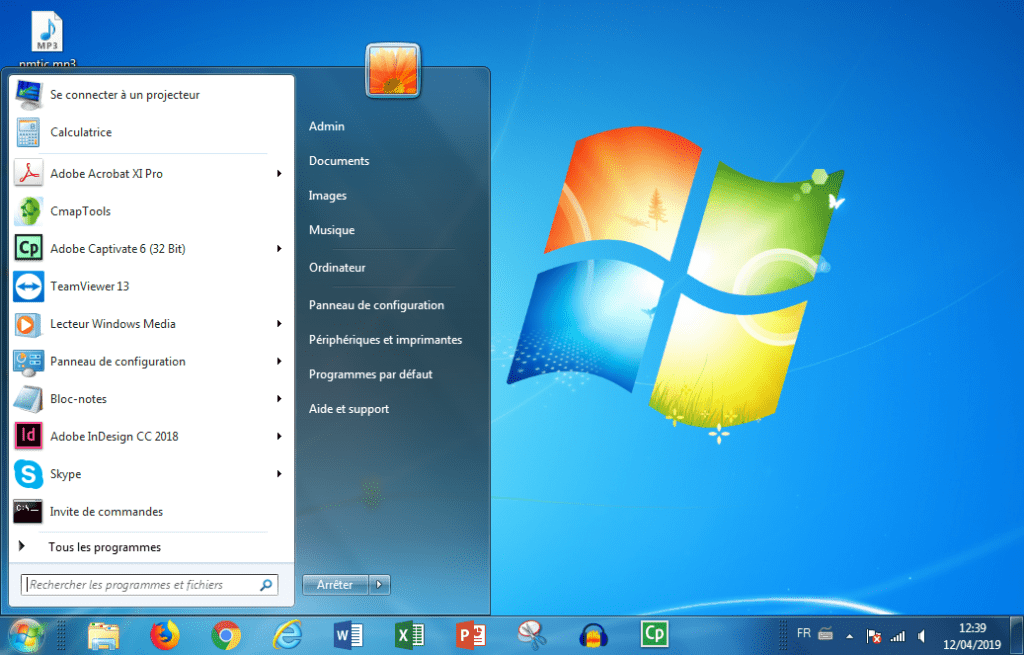
Task: Open Ordinateur from the right pane
Action: point(337,268)
